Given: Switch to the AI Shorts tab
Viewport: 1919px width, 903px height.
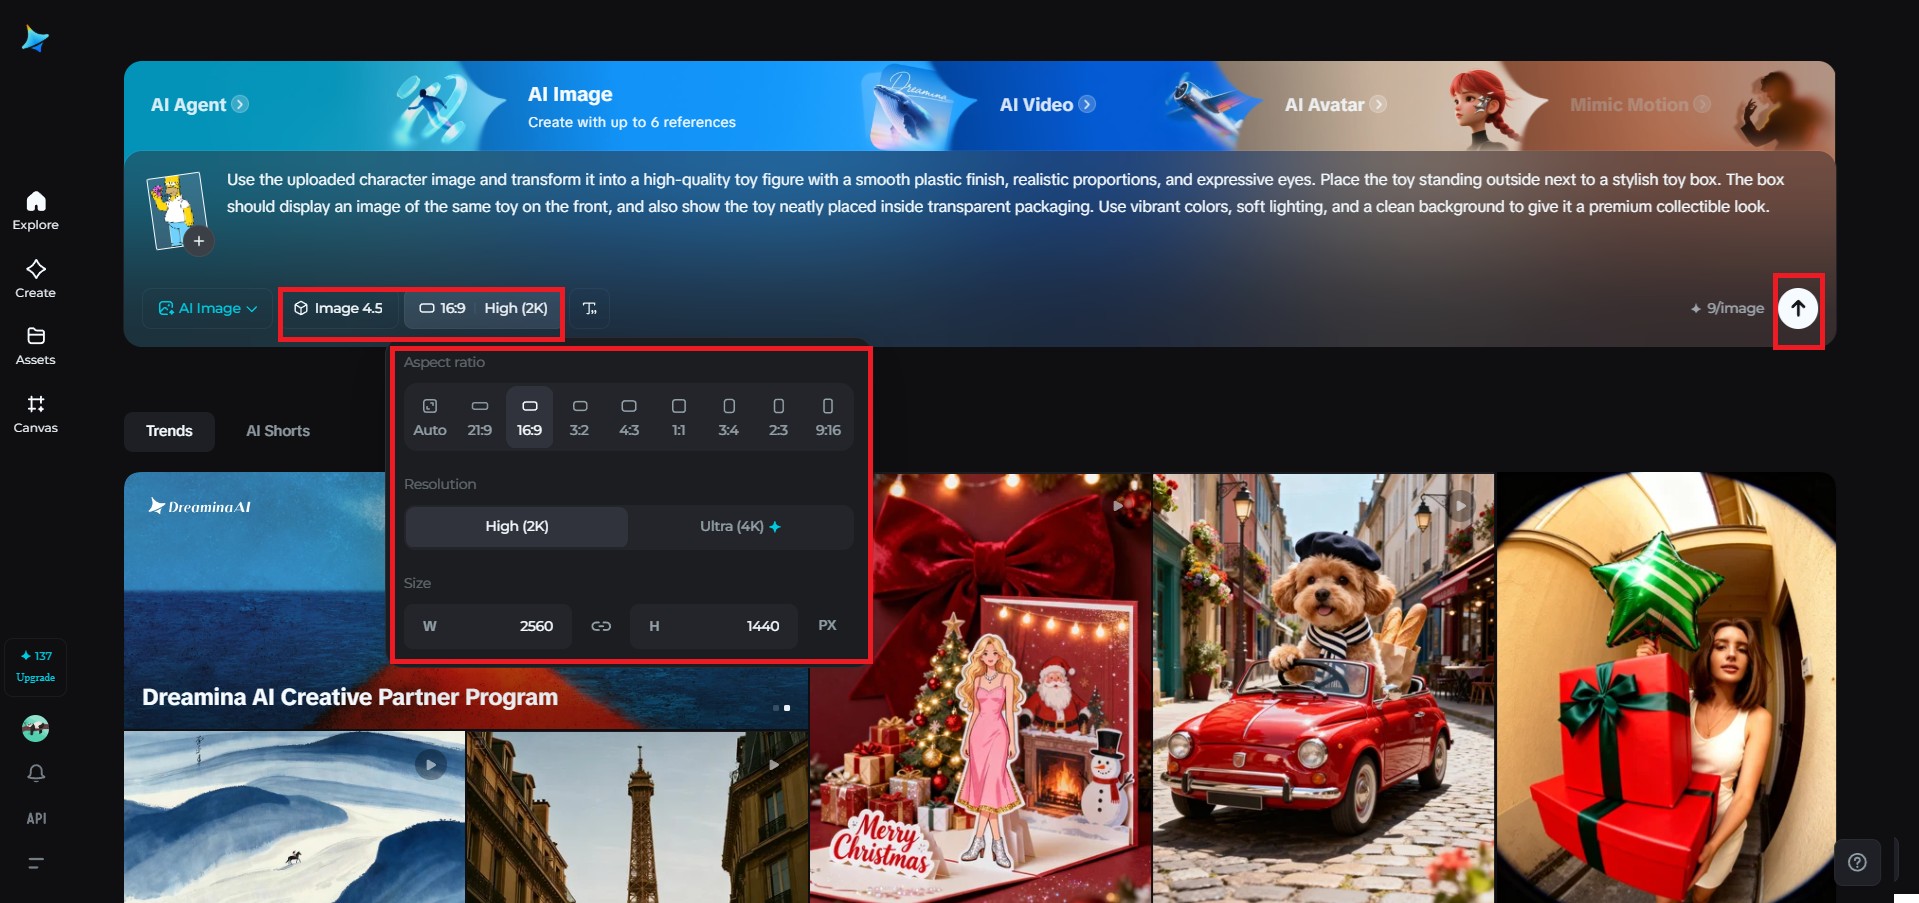Looking at the screenshot, I should 278,430.
